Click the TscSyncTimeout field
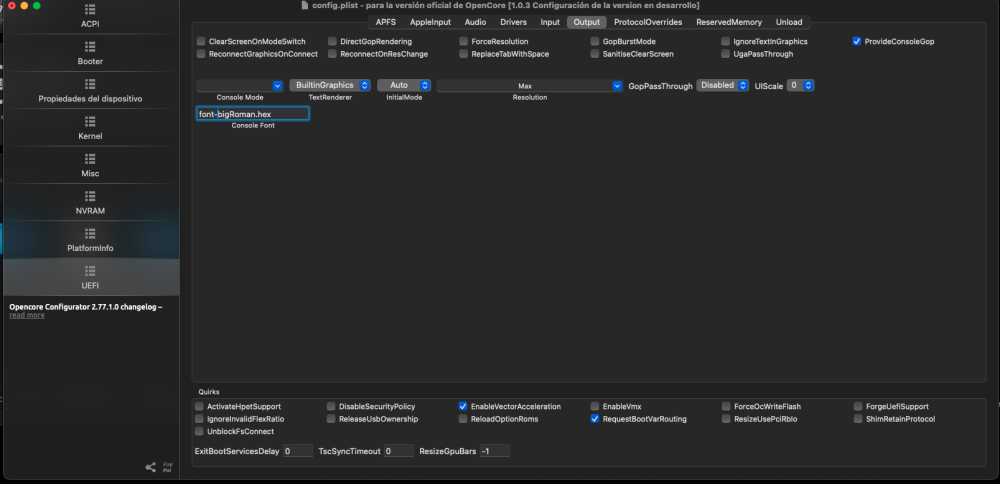Screen dimensions: 1000x484 tap(399, 451)
